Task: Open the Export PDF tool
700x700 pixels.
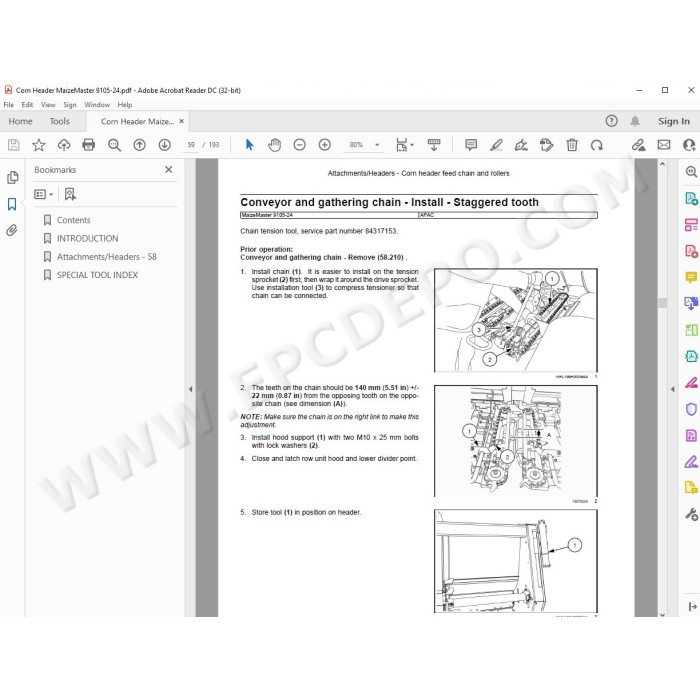Action: point(691,198)
